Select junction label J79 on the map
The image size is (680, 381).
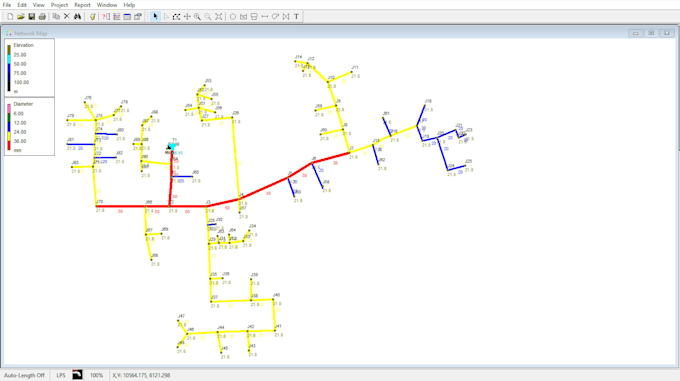coord(70,116)
